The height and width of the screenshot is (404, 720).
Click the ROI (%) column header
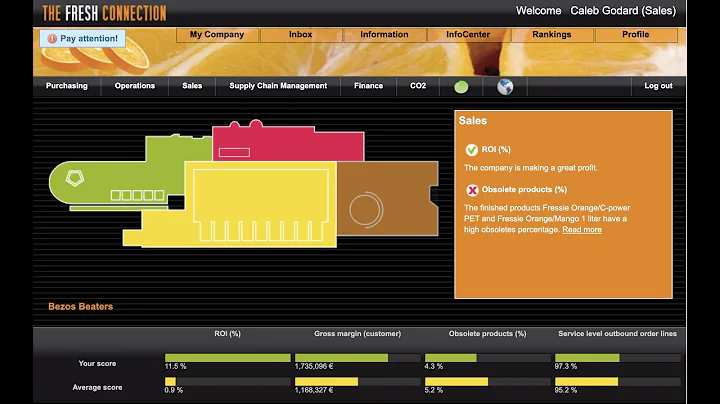pos(227,334)
